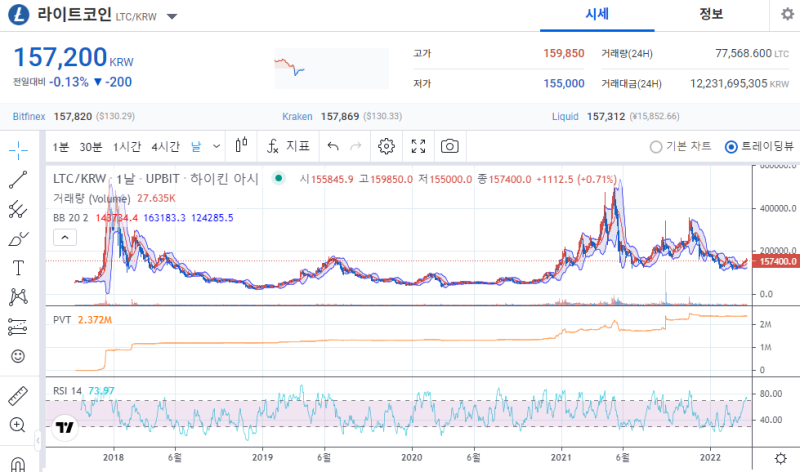800x472 pixels.
Task: Click the LTC/KRW chart title legend
Action: point(156,179)
